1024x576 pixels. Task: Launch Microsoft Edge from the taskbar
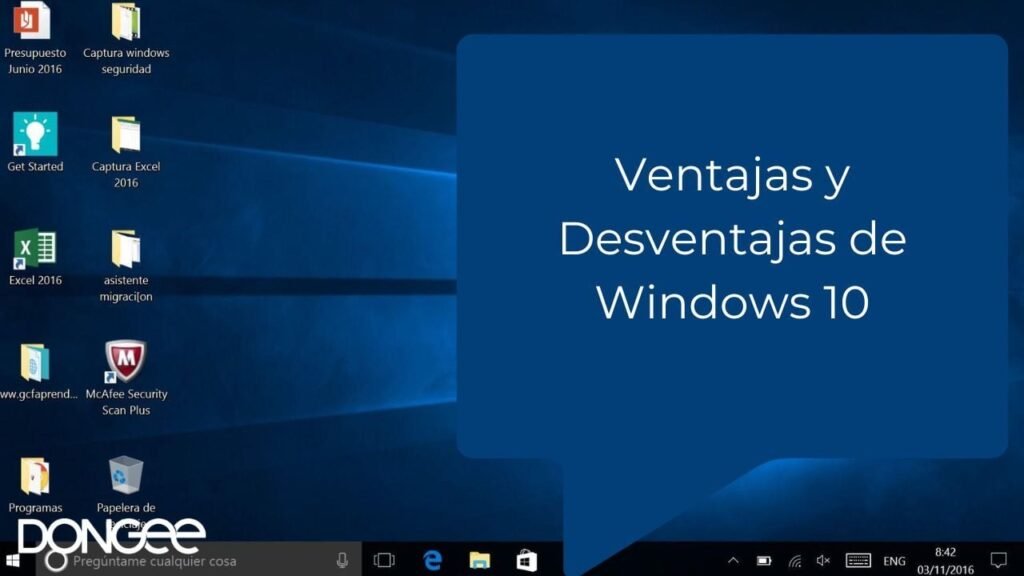click(432, 560)
